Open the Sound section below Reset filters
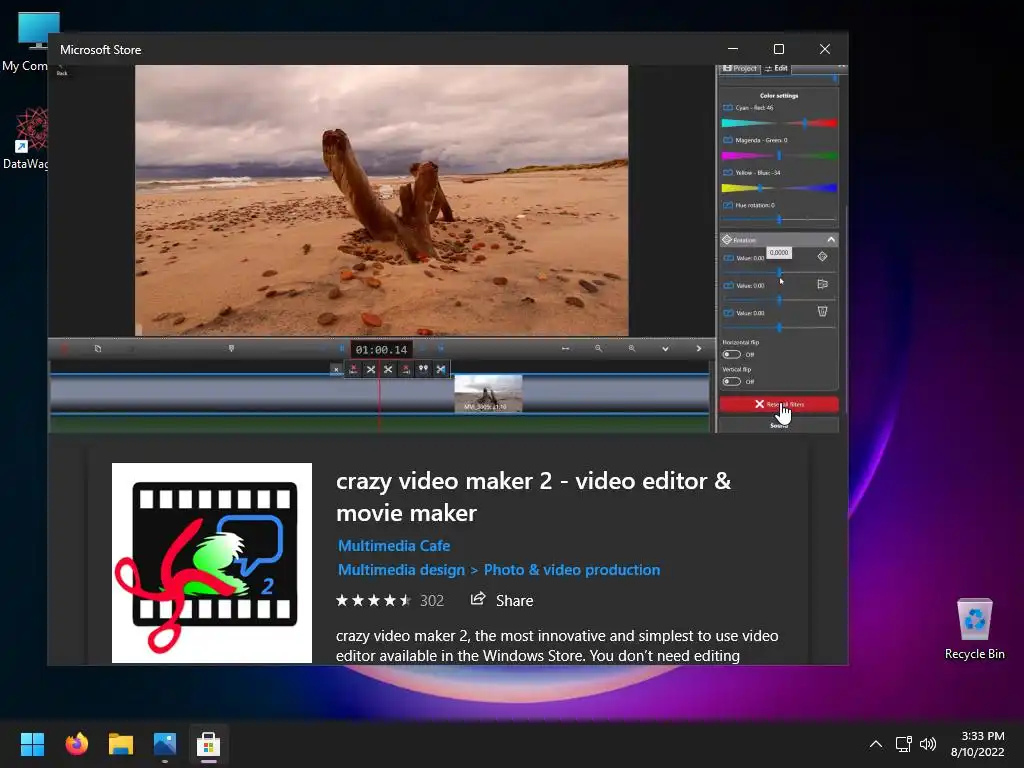The width and height of the screenshot is (1024, 768). click(779, 425)
